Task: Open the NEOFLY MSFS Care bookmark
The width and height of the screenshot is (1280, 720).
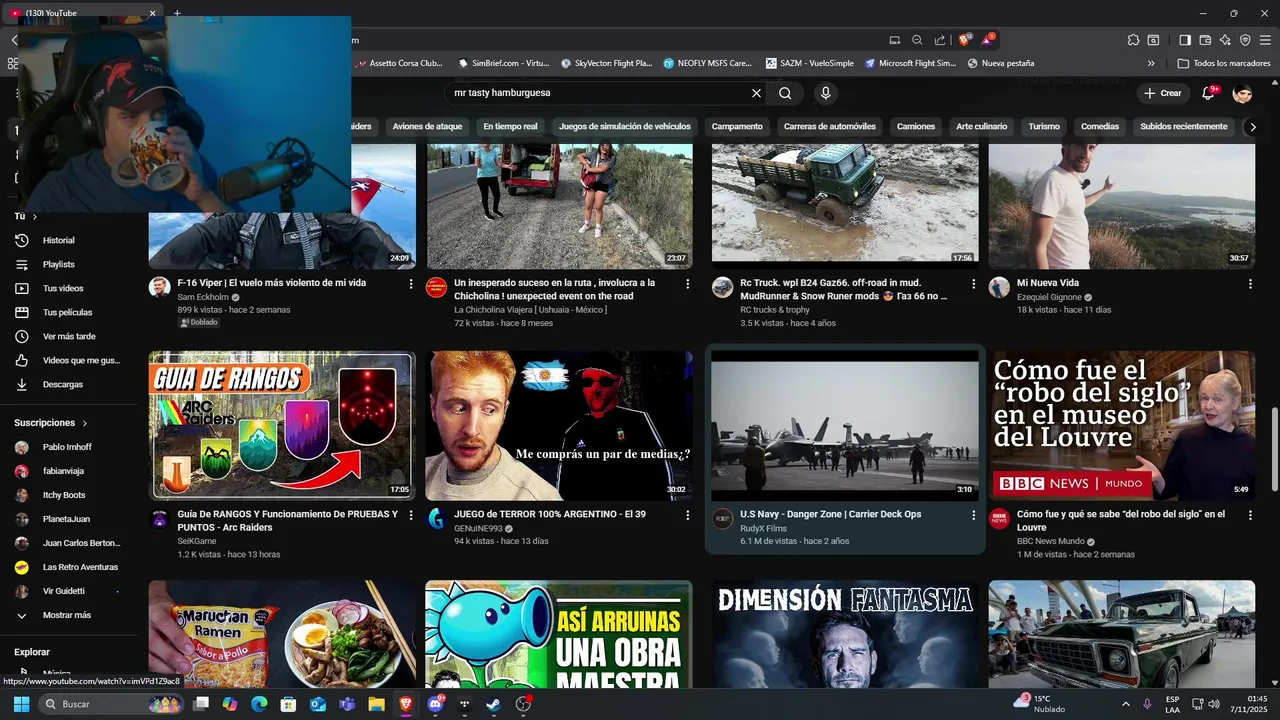Action: pos(707,63)
